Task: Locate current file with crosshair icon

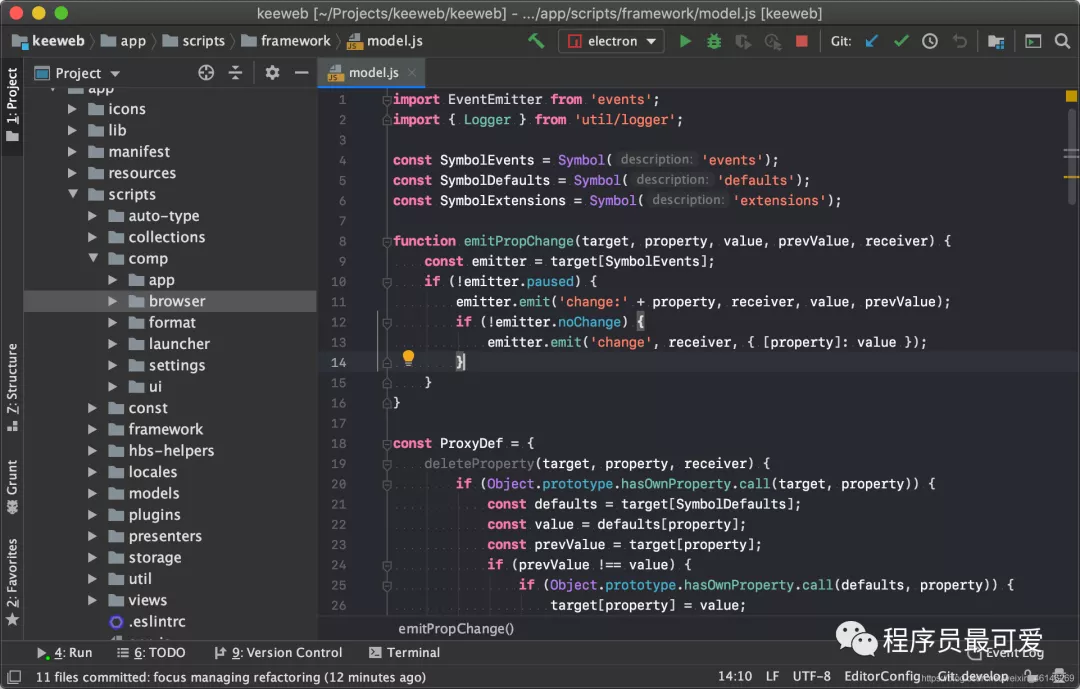Action: 206,72
